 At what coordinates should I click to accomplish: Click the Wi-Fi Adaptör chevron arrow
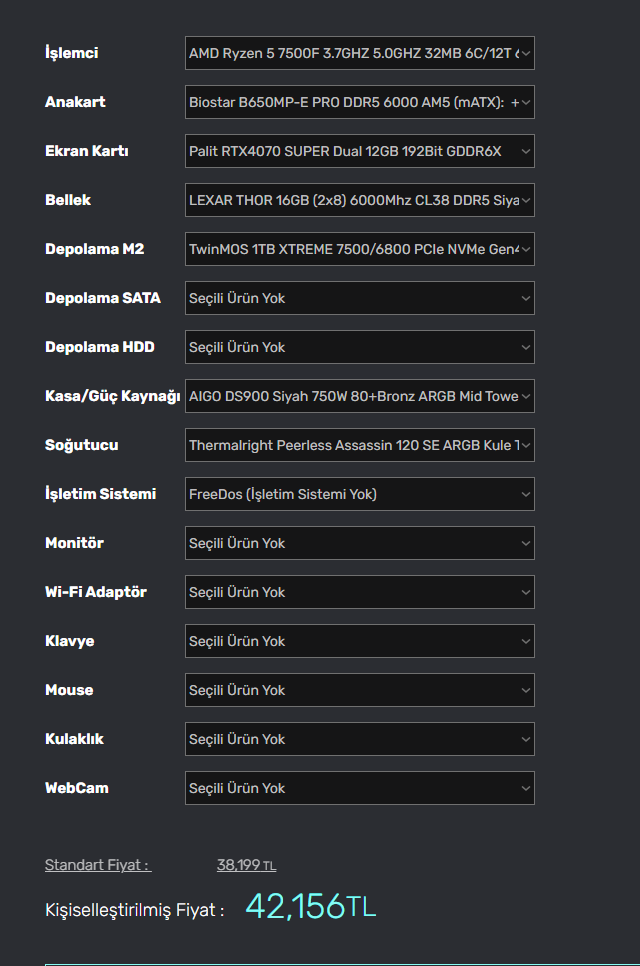pos(526,592)
